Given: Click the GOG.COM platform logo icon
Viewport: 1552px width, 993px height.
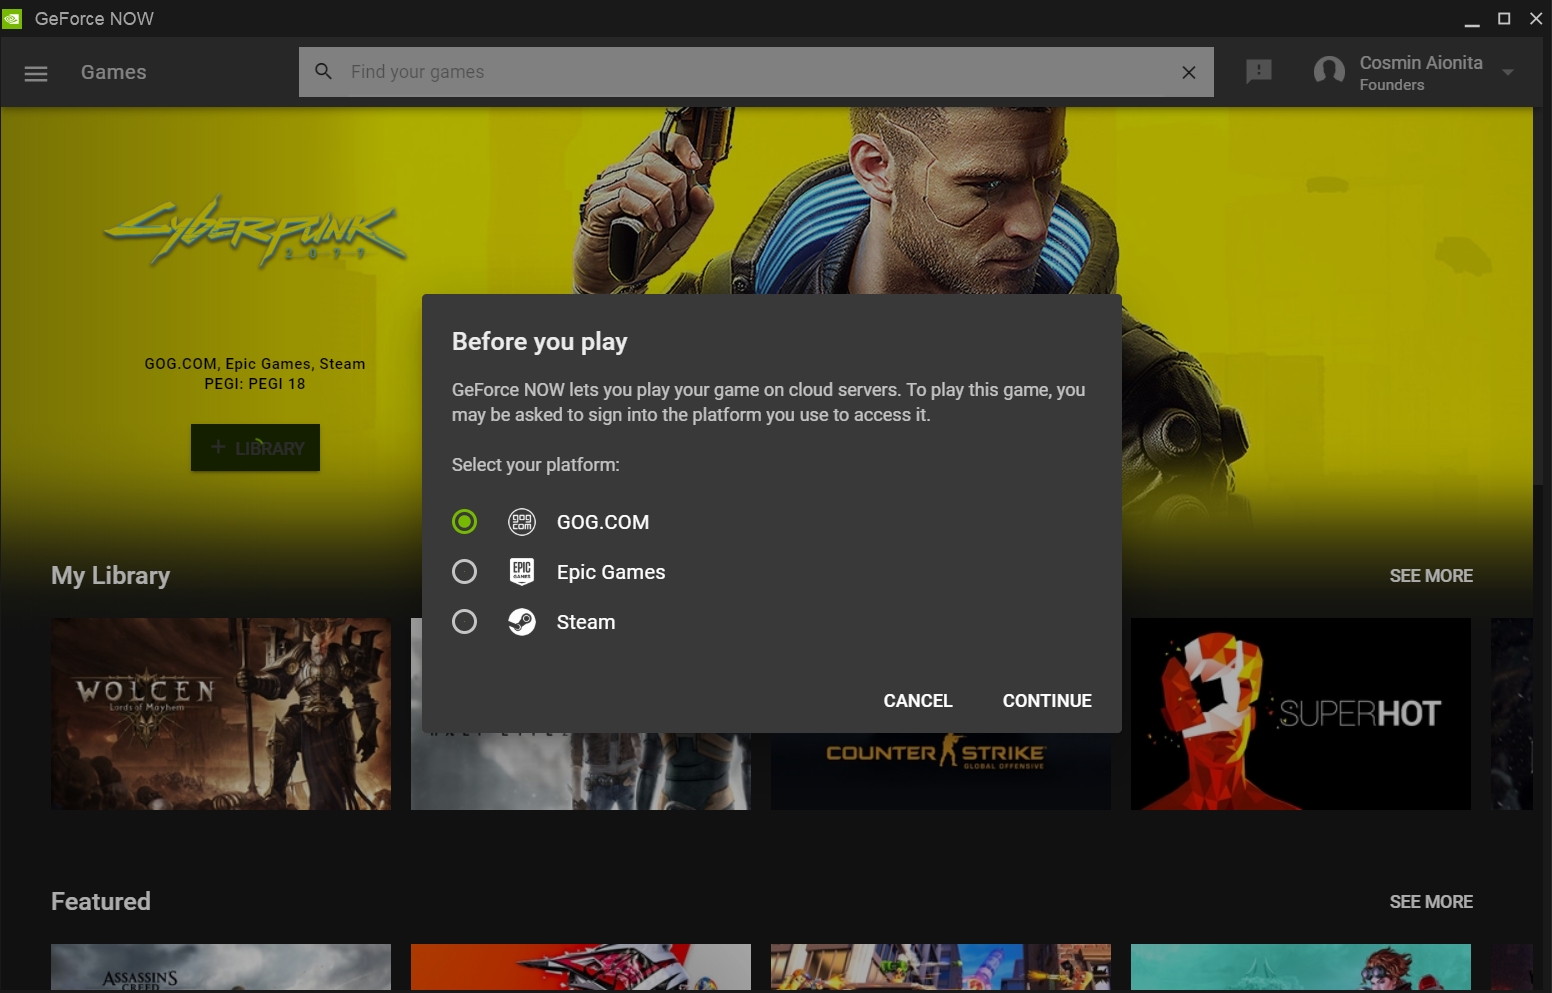Looking at the screenshot, I should click(522, 521).
